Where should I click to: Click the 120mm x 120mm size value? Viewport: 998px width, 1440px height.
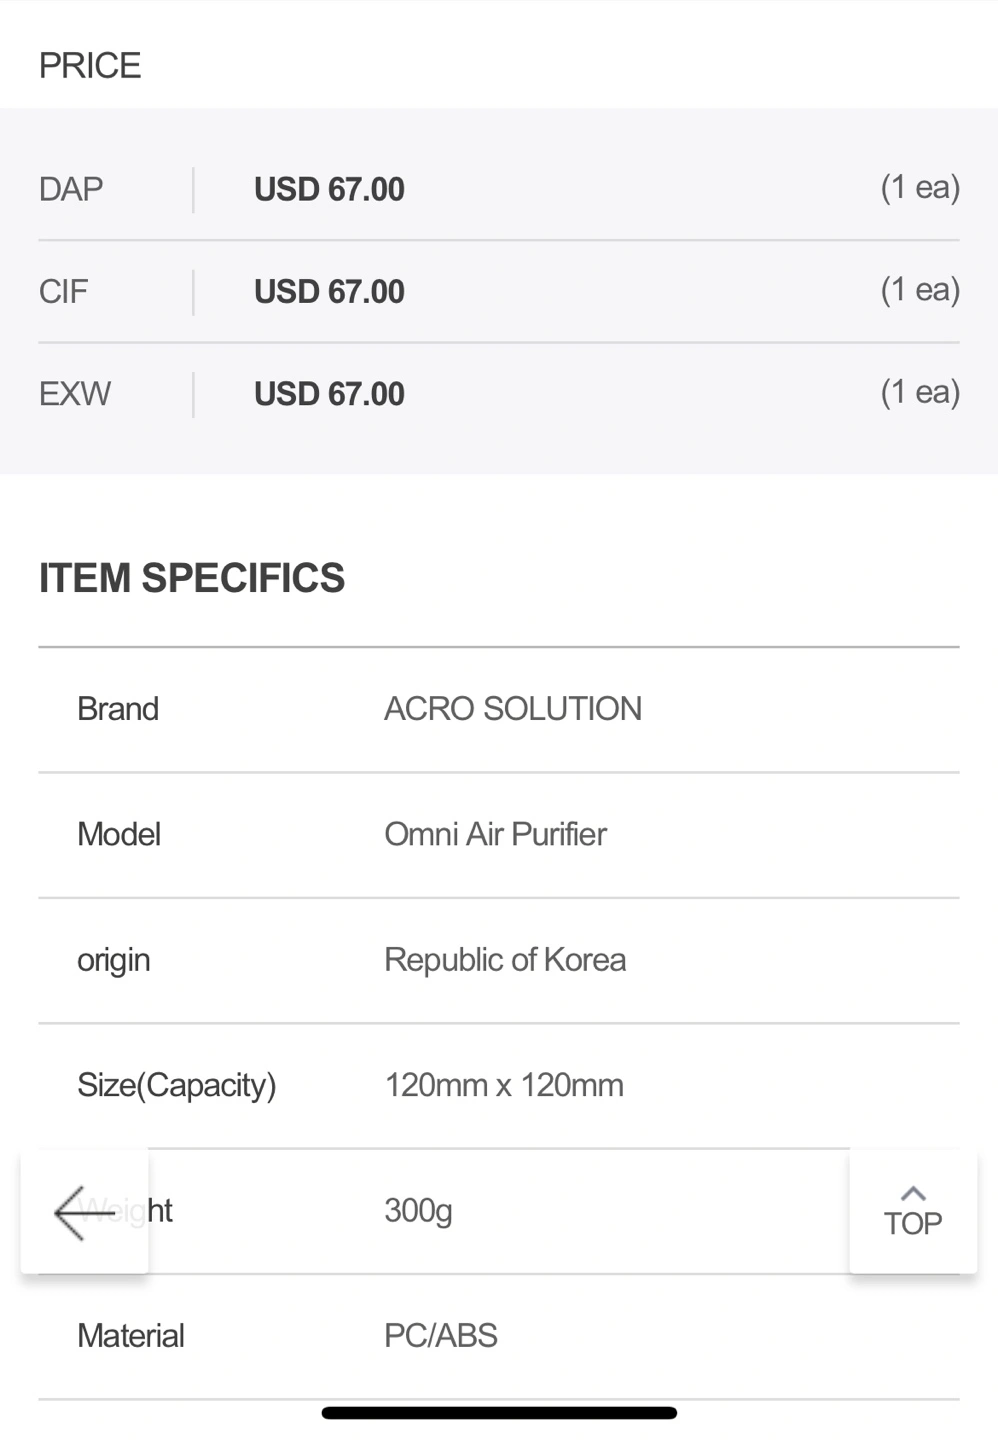point(504,1085)
